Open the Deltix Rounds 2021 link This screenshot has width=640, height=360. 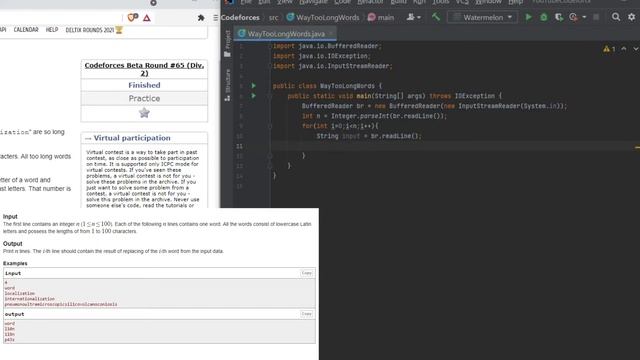(90, 30)
